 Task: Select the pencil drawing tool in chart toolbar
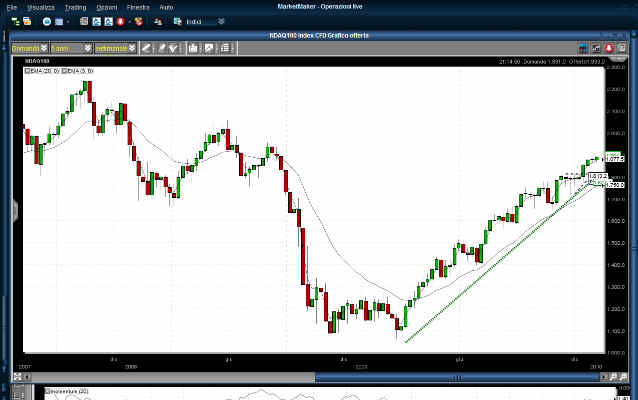(x=146, y=47)
